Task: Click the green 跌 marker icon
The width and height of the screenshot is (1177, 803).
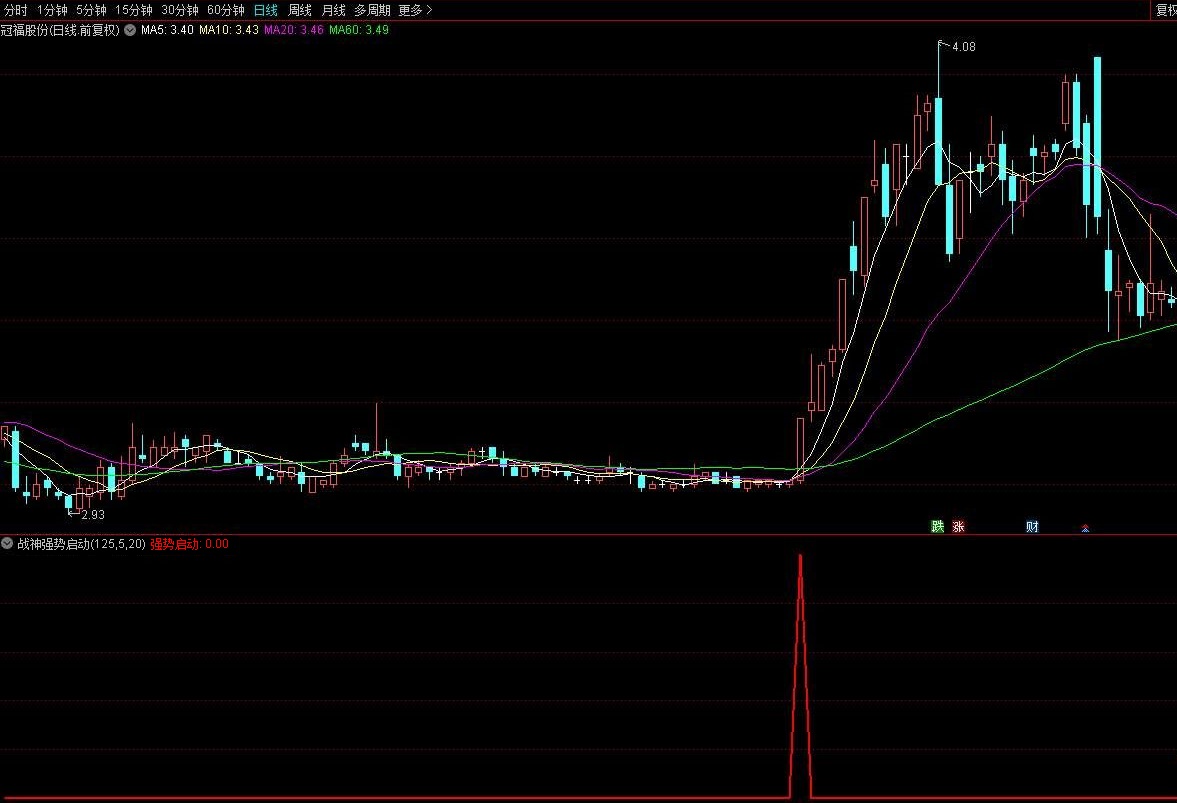Action: tap(938, 527)
